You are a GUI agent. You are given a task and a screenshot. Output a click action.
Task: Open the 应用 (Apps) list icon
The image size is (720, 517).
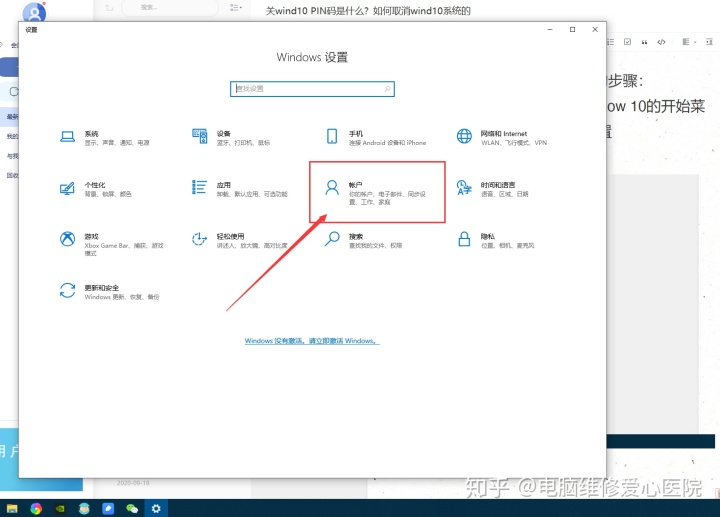tap(199, 187)
